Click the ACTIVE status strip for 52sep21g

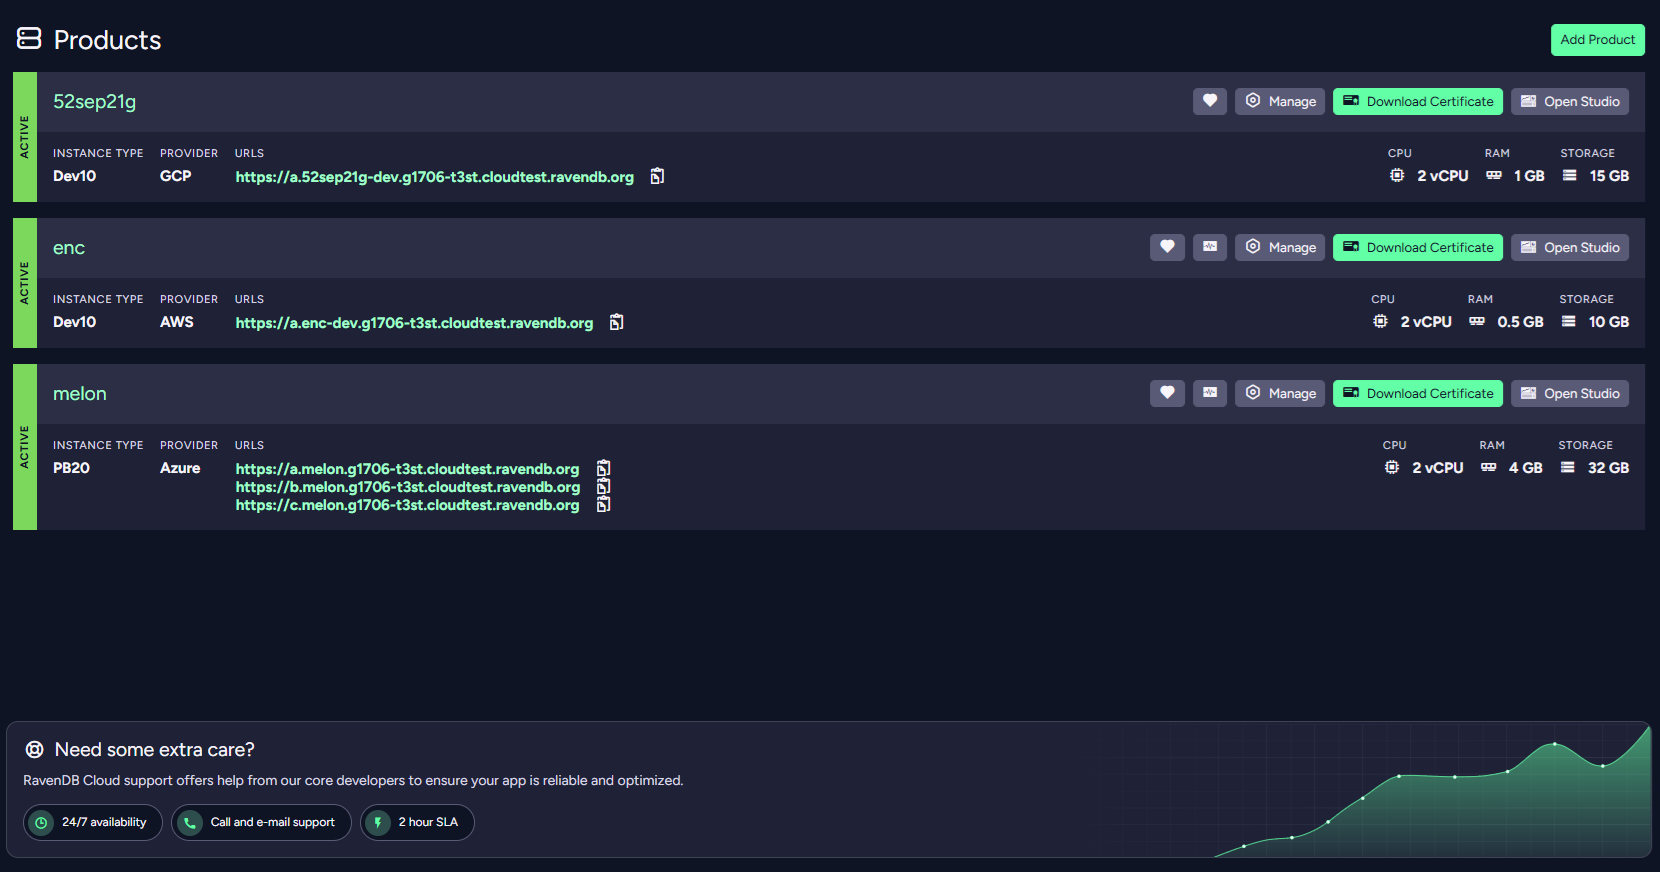pyautogui.click(x=25, y=137)
